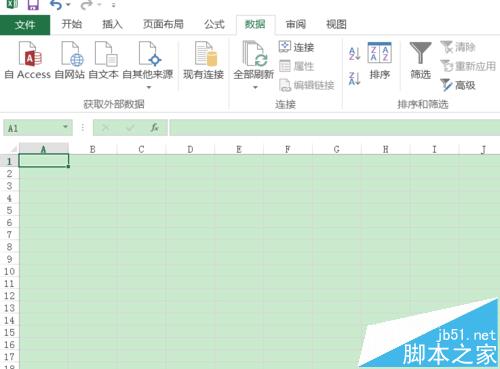The height and width of the screenshot is (369, 500).
Task: Click the 连接 (connections) button
Action: [x=297, y=47]
